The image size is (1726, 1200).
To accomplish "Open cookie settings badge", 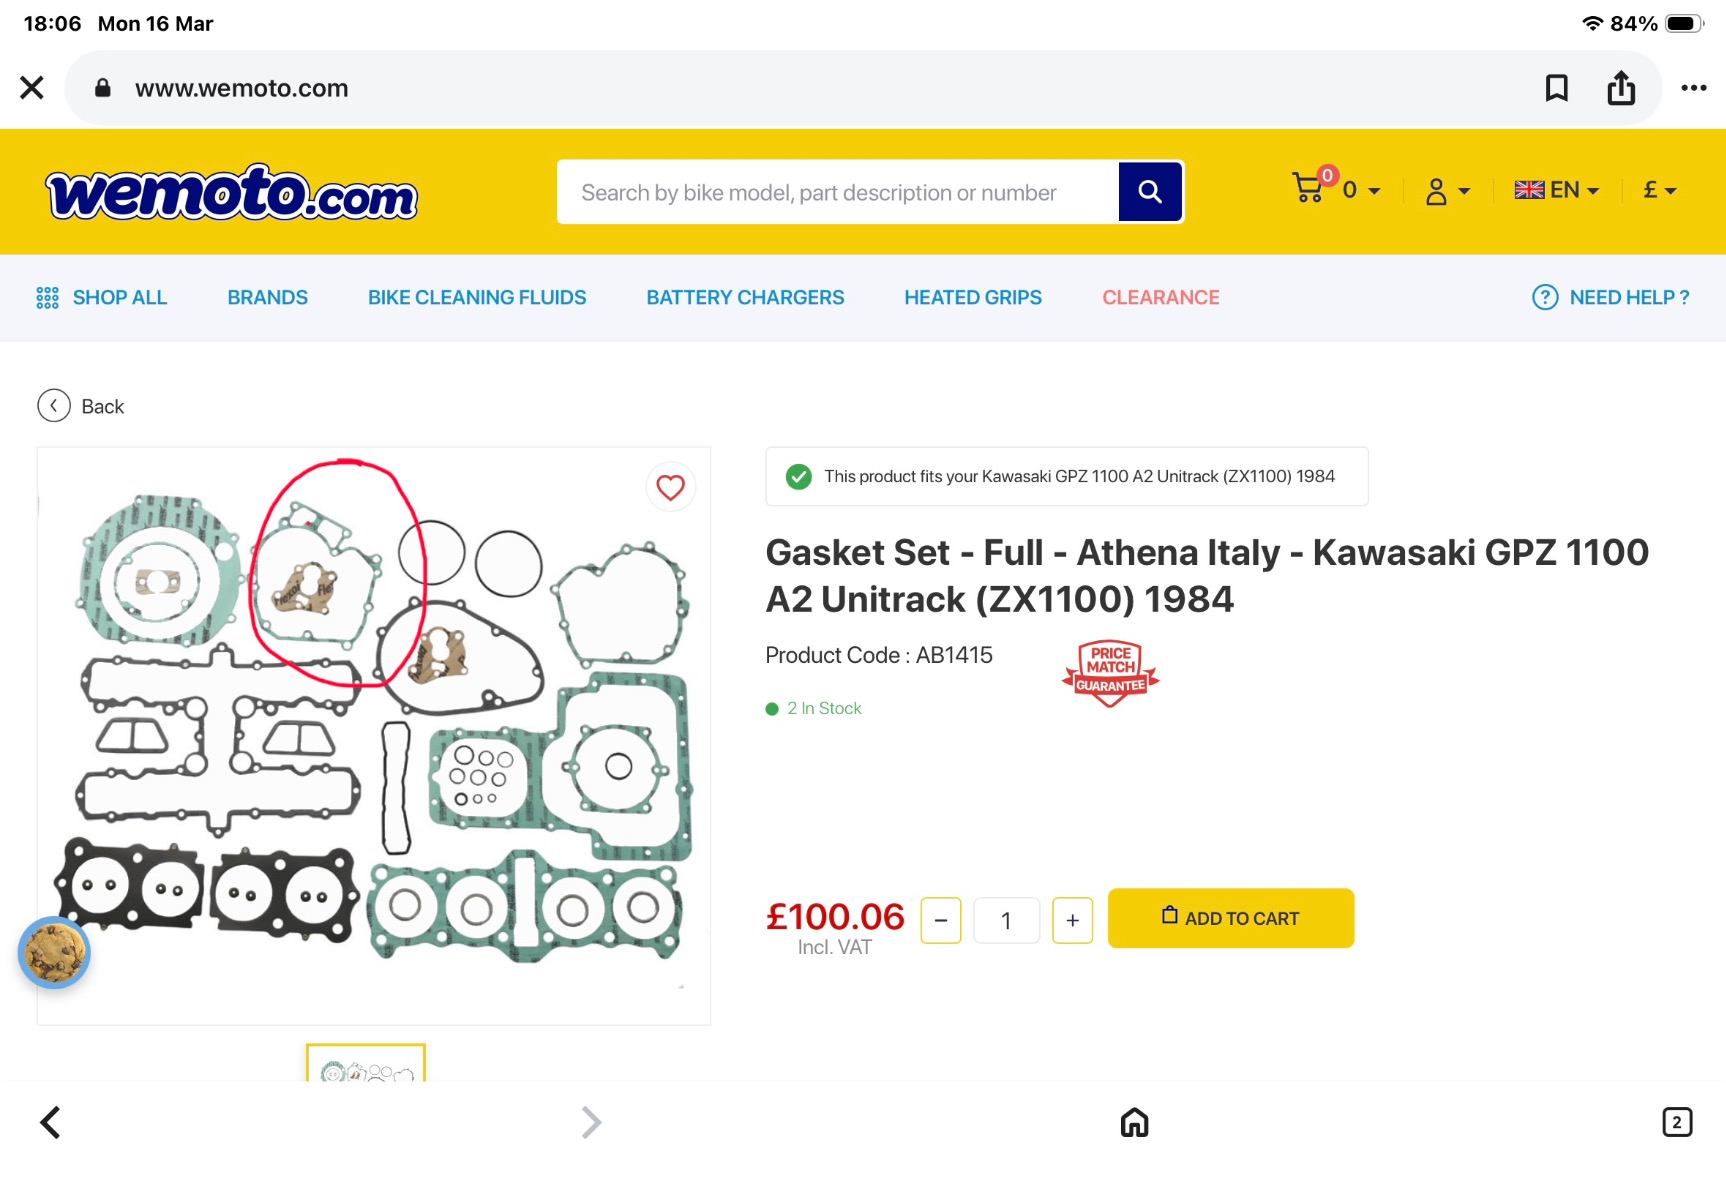I will 54,952.
